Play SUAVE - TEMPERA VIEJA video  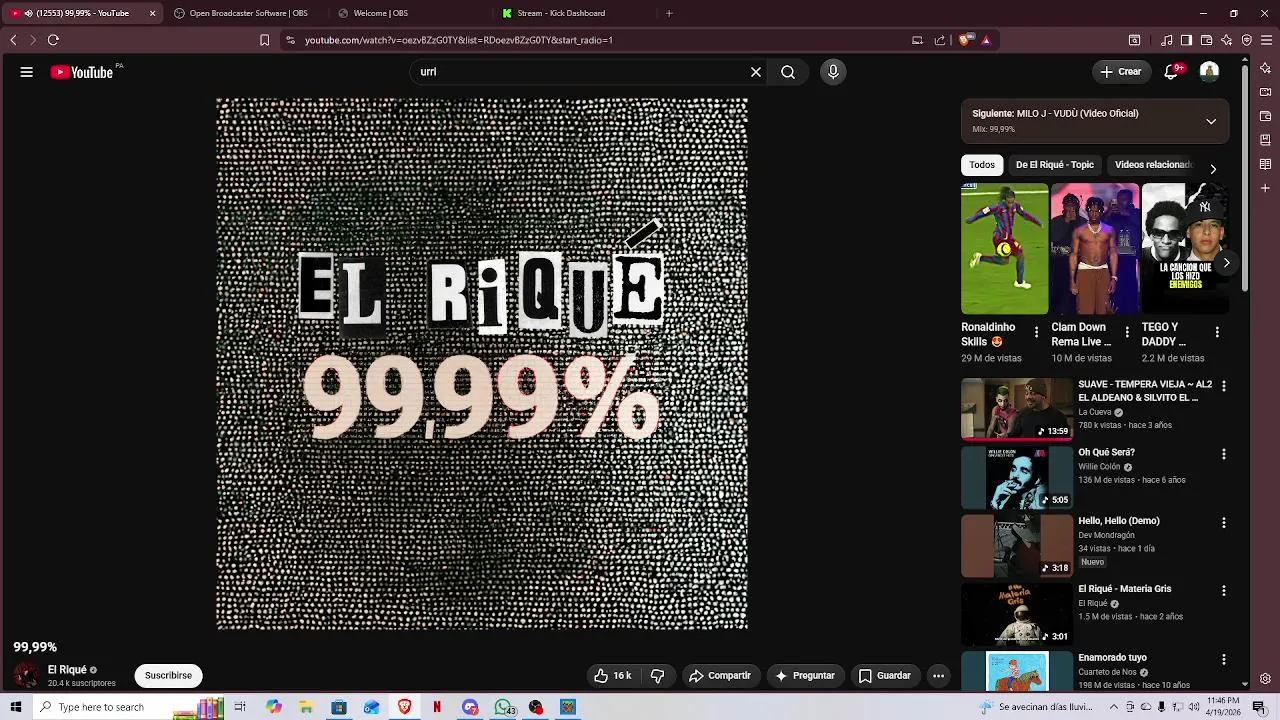[x=1017, y=409]
